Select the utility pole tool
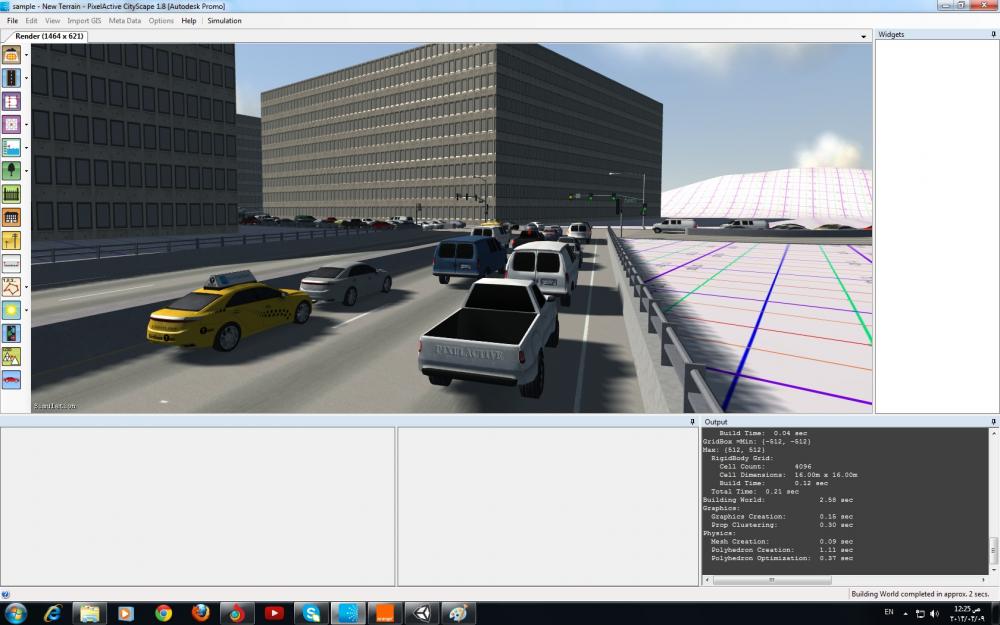 11,240
